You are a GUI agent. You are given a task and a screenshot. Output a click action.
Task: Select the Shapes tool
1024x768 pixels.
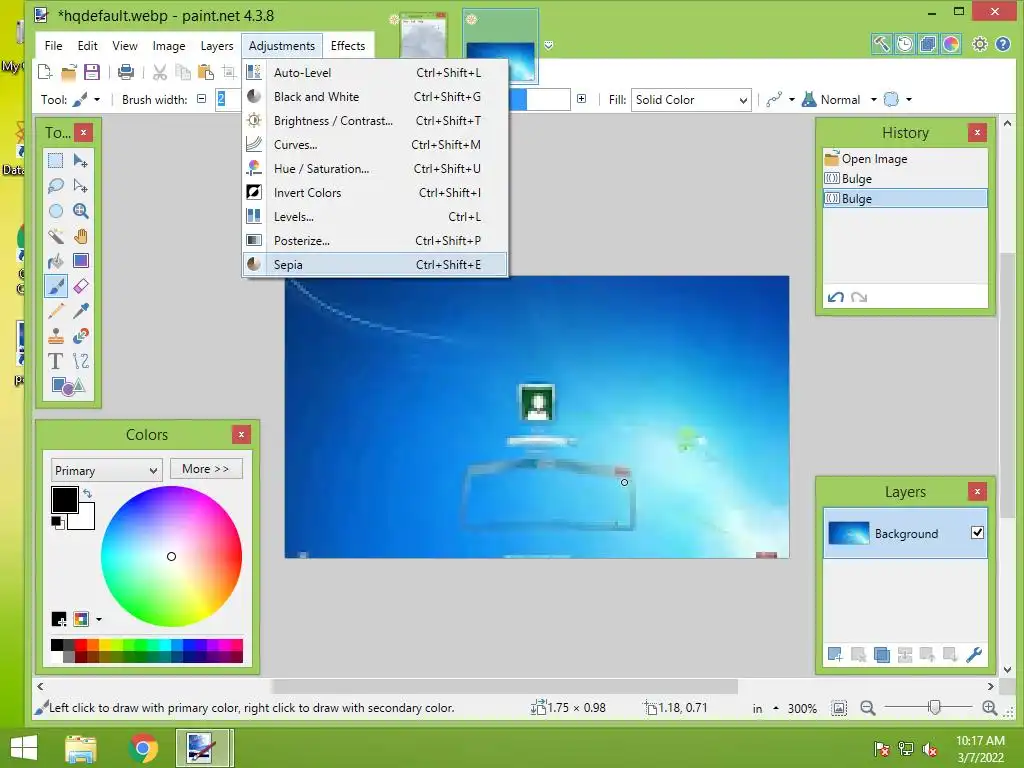pos(68,386)
